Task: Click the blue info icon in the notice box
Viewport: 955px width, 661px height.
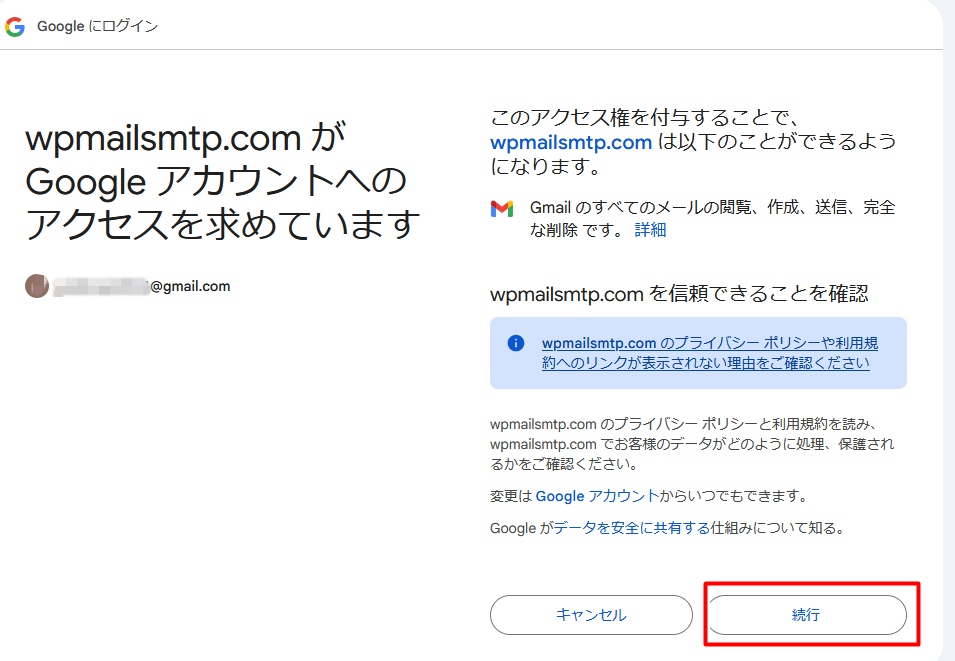Action: coord(516,344)
